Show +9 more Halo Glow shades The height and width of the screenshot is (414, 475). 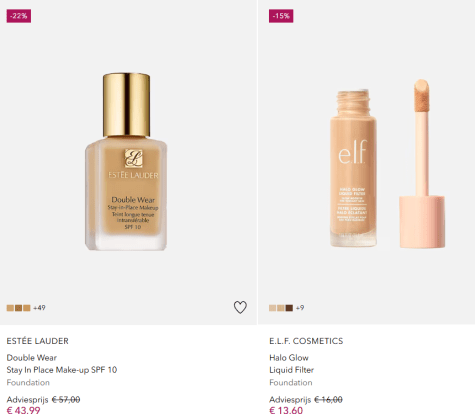300,308
